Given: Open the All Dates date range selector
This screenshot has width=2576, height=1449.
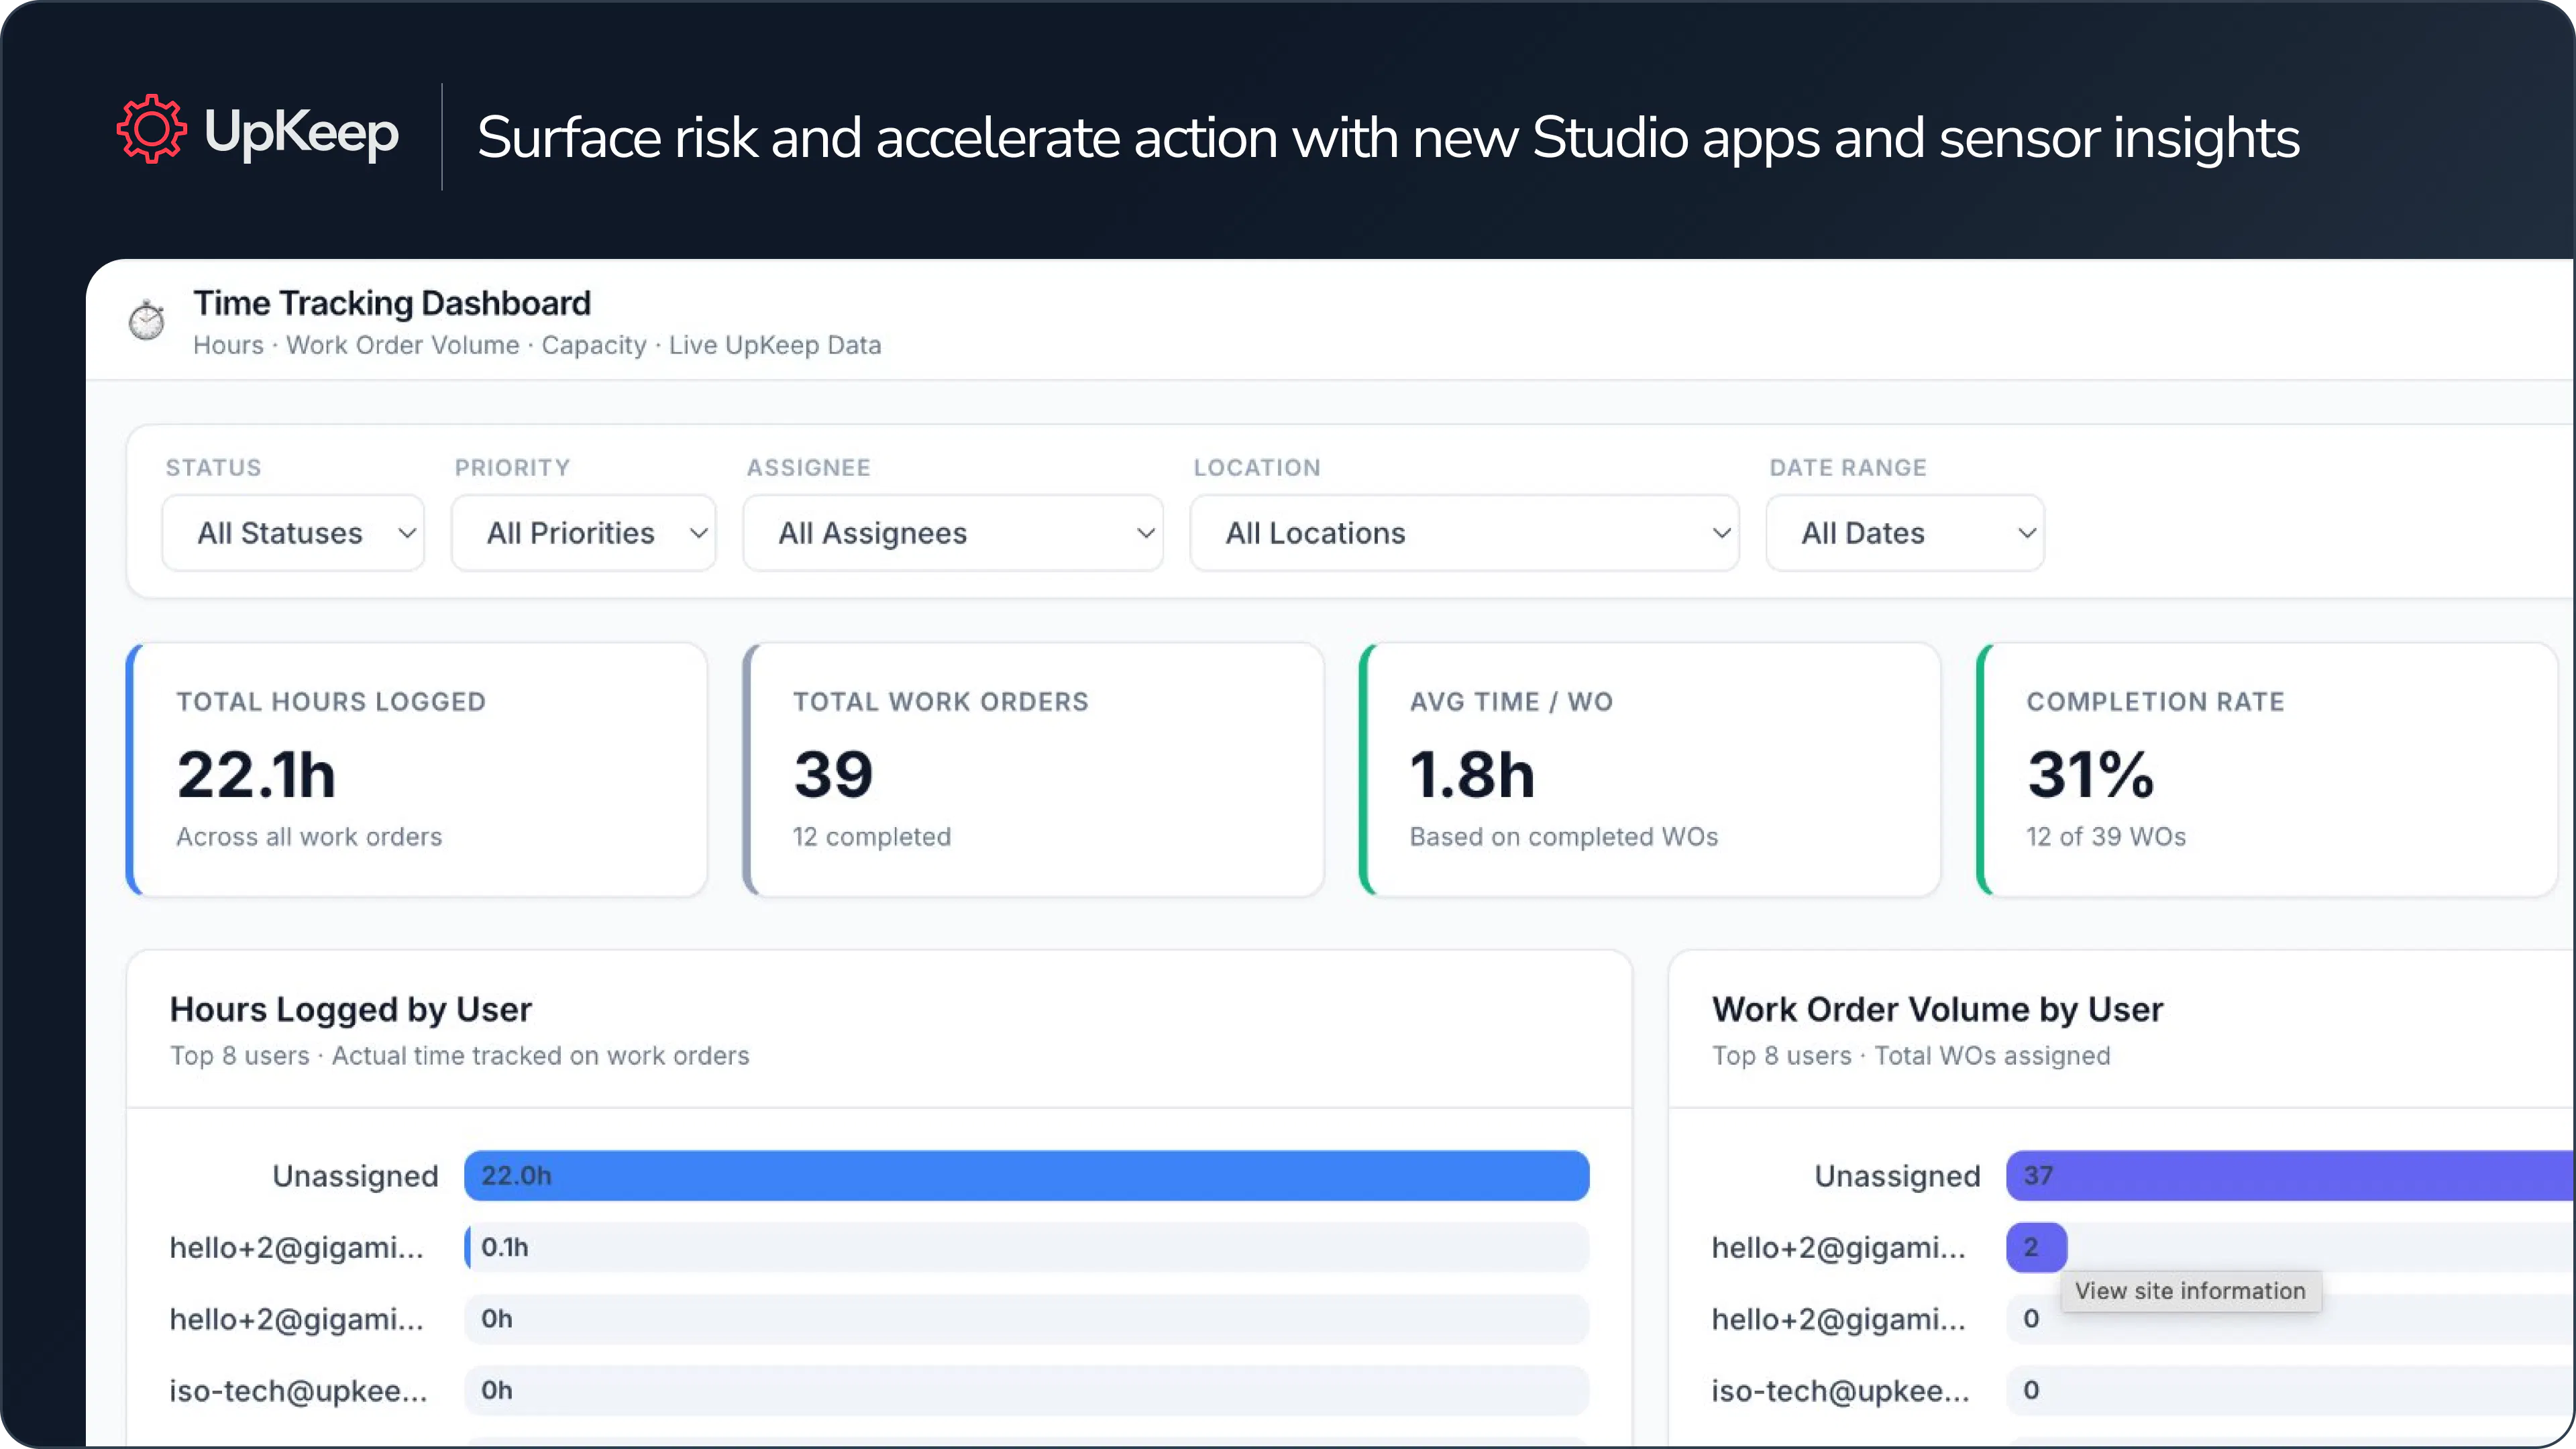Looking at the screenshot, I should (x=1903, y=533).
